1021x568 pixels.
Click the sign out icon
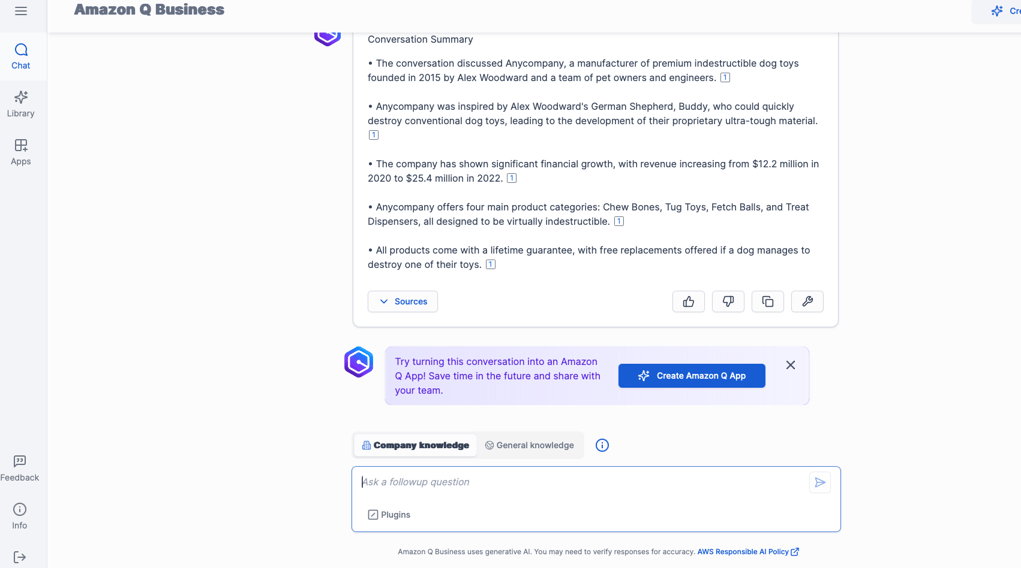pyautogui.click(x=20, y=557)
